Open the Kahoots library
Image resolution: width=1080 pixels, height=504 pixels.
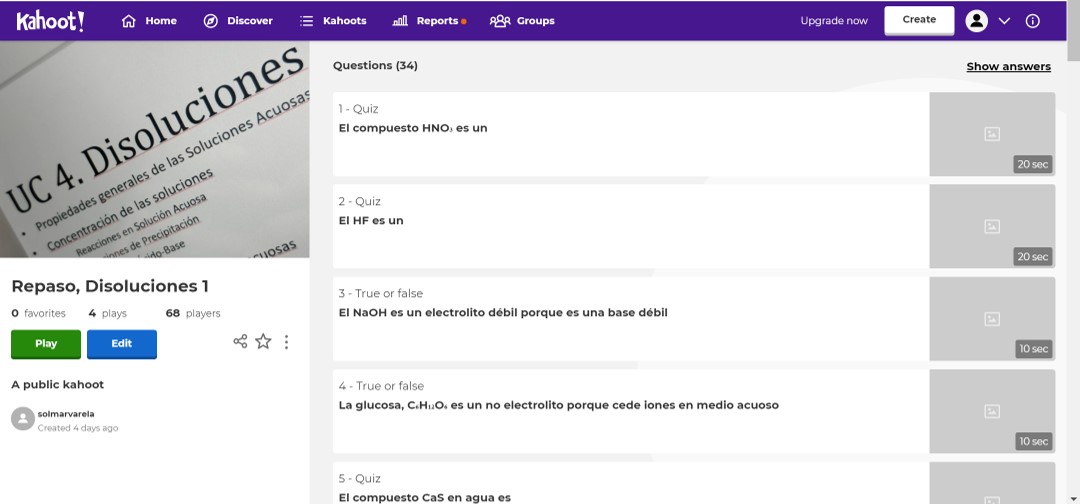(x=333, y=21)
